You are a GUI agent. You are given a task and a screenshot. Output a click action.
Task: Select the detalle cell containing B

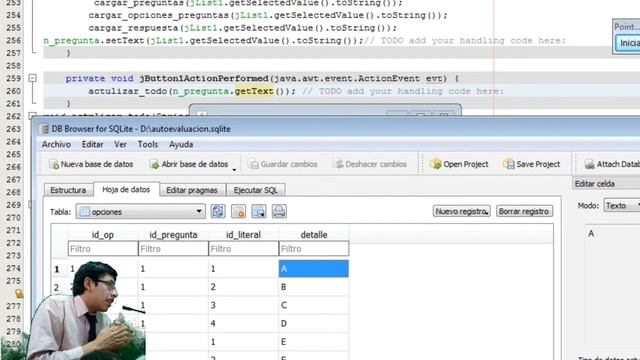coord(314,287)
